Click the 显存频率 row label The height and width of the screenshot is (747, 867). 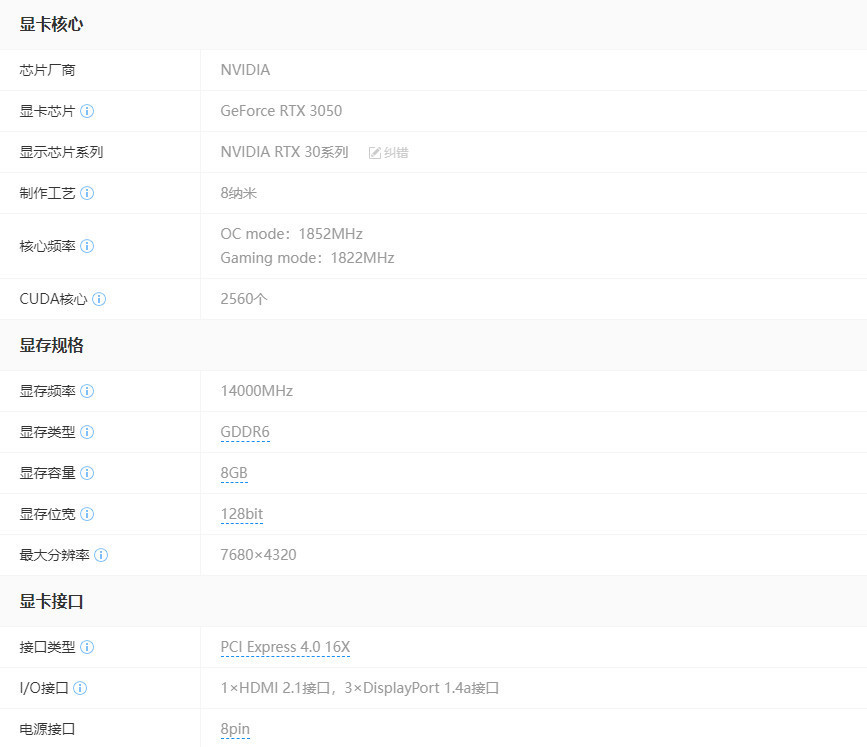tap(47, 391)
